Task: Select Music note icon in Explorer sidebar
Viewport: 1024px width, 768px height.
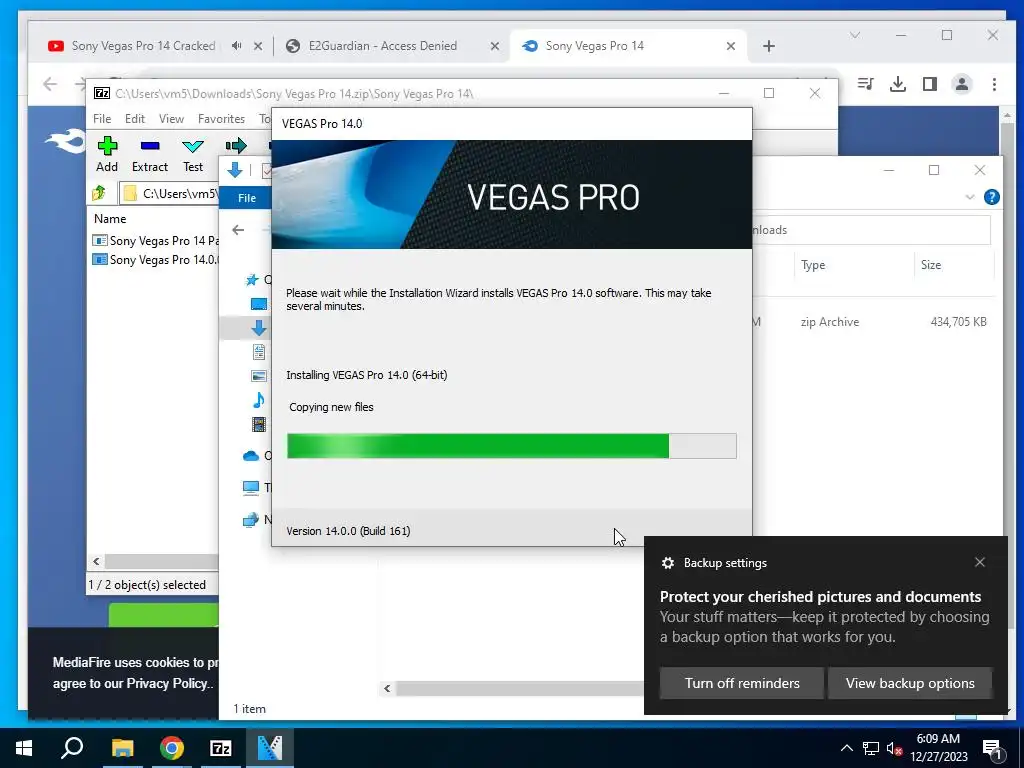Action: point(259,400)
